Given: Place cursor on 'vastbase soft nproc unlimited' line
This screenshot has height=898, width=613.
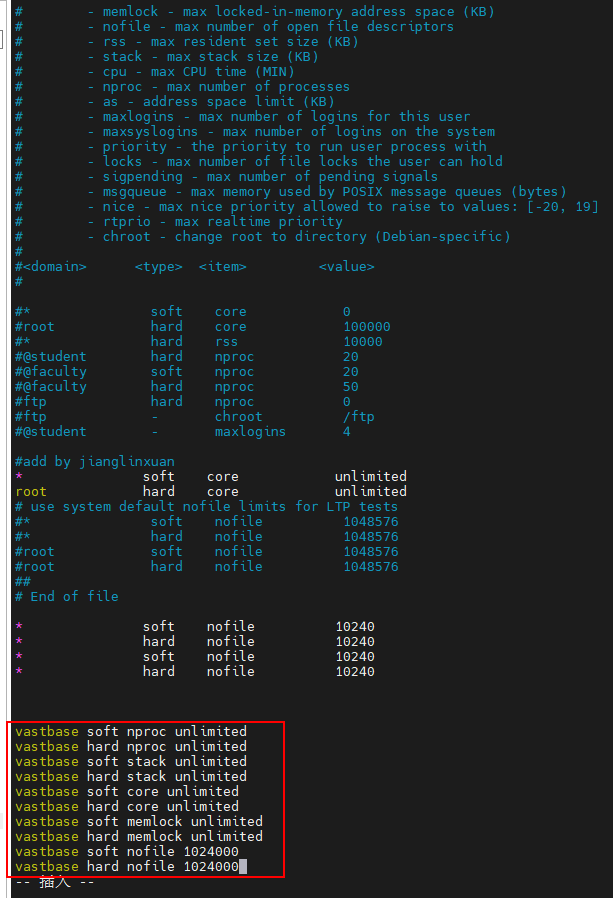Looking at the screenshot, I should click(x=130, y=731).
